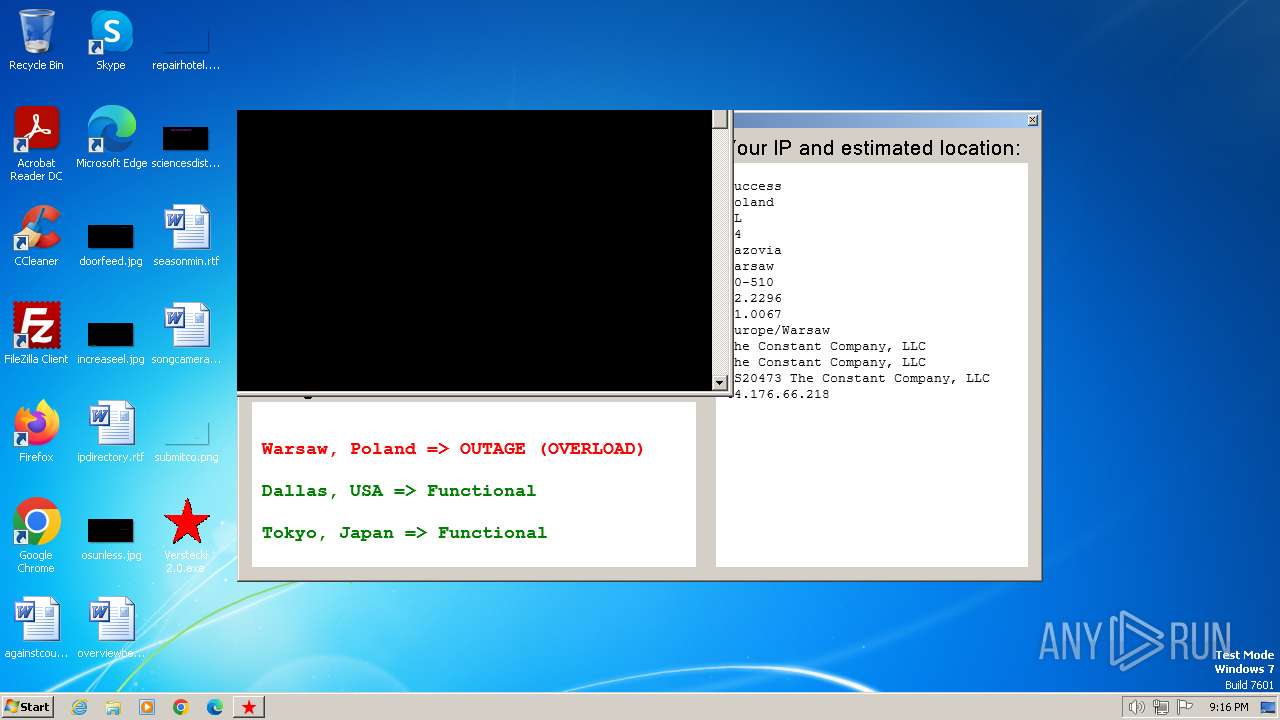Screen dimensions: 1280x720
Task: Open network status tray icon
Action: [x=1161, y=707]
